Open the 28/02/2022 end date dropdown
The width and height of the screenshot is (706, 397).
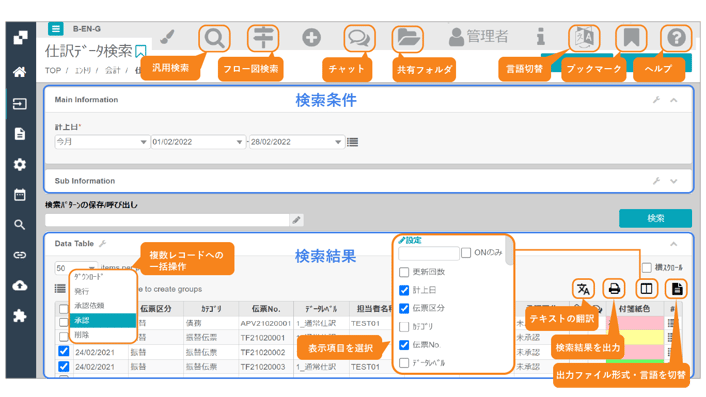click(297, 142)
